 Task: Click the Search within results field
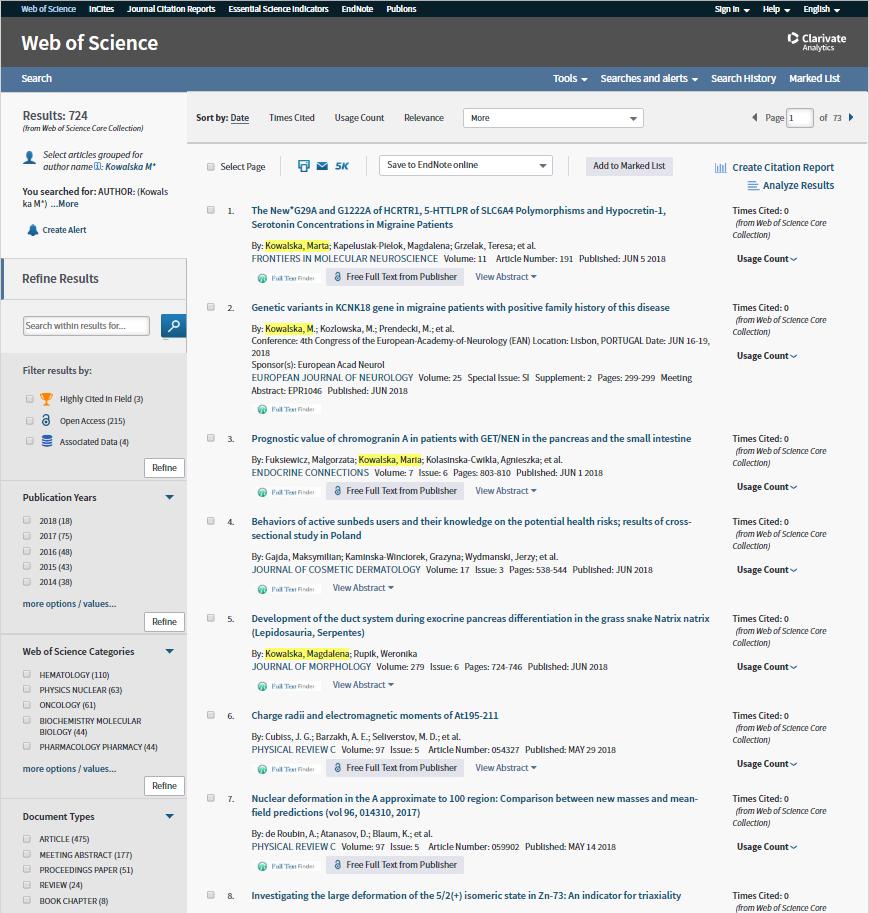tap(86, 326)
